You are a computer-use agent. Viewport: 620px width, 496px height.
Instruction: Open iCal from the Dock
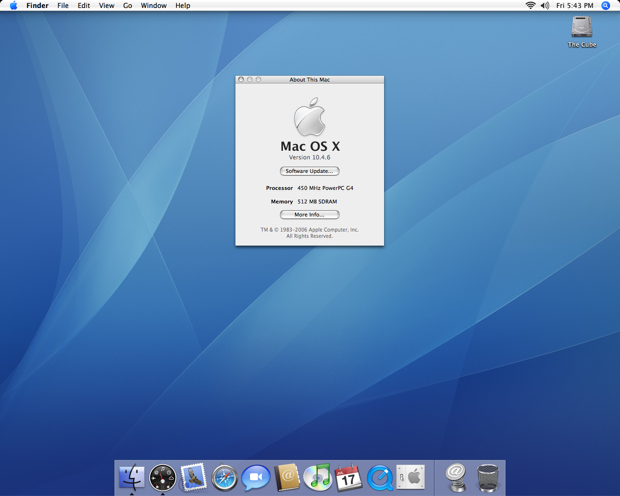pyautogui.click(x=348, y=477)
